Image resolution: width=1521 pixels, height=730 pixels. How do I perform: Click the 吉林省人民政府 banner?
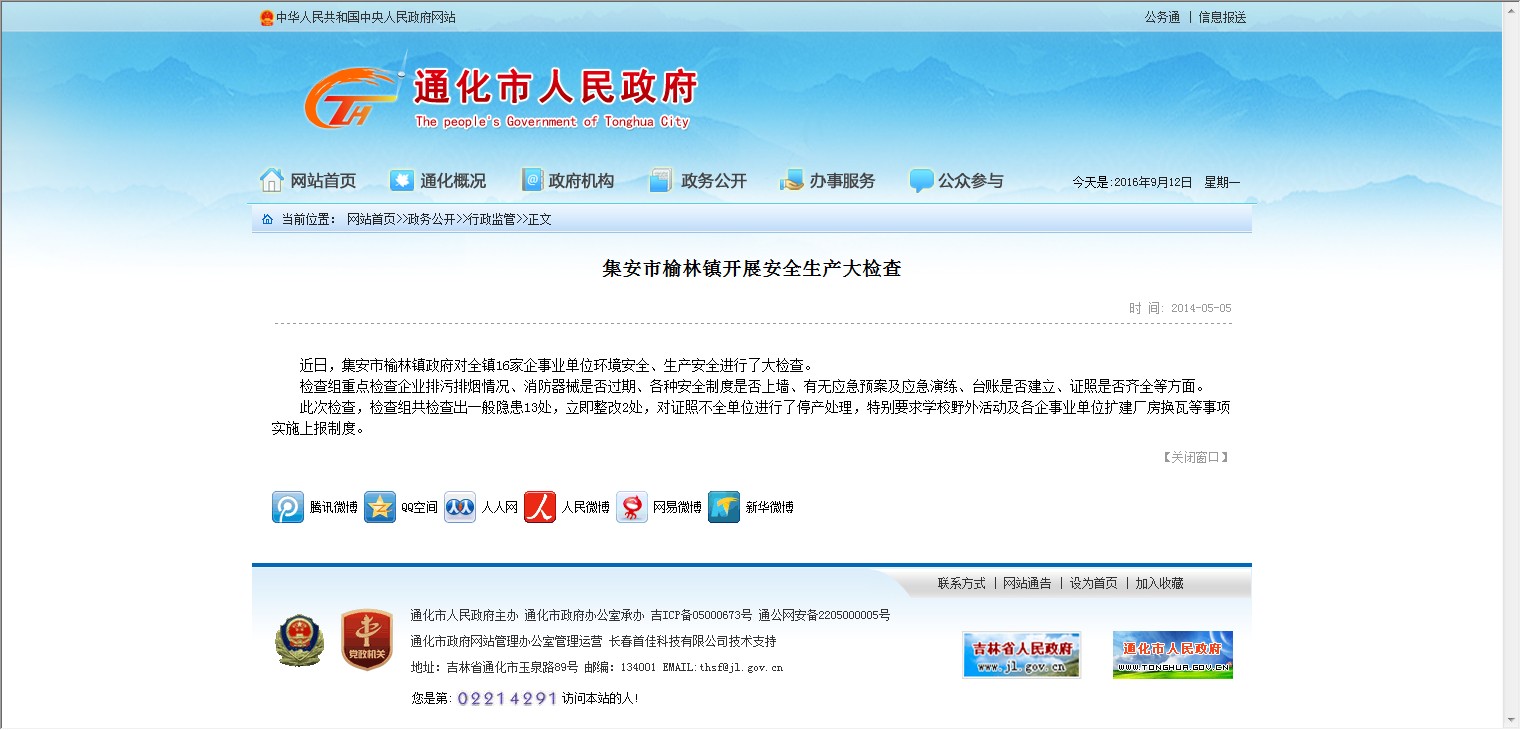pos(1021,654)
